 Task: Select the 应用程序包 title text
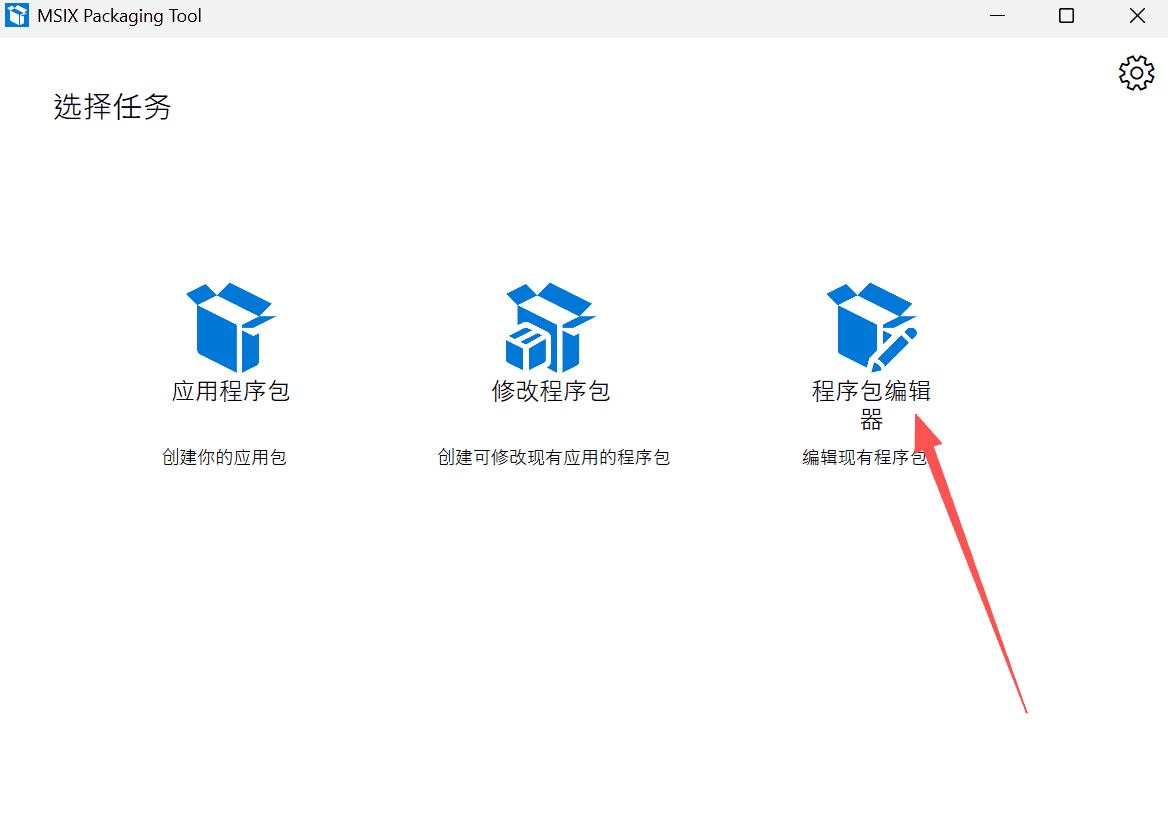231,391
